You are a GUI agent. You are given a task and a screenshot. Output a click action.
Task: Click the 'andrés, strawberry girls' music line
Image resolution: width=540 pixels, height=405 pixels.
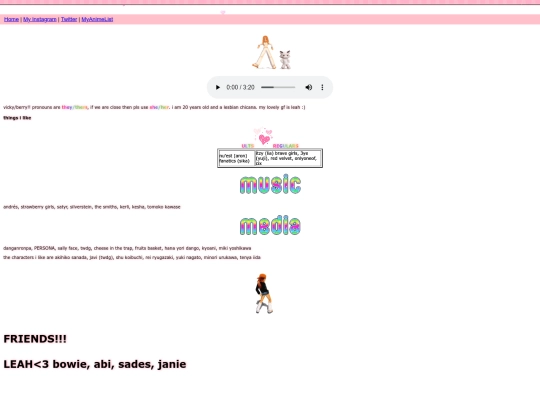(x=92, y=207)
